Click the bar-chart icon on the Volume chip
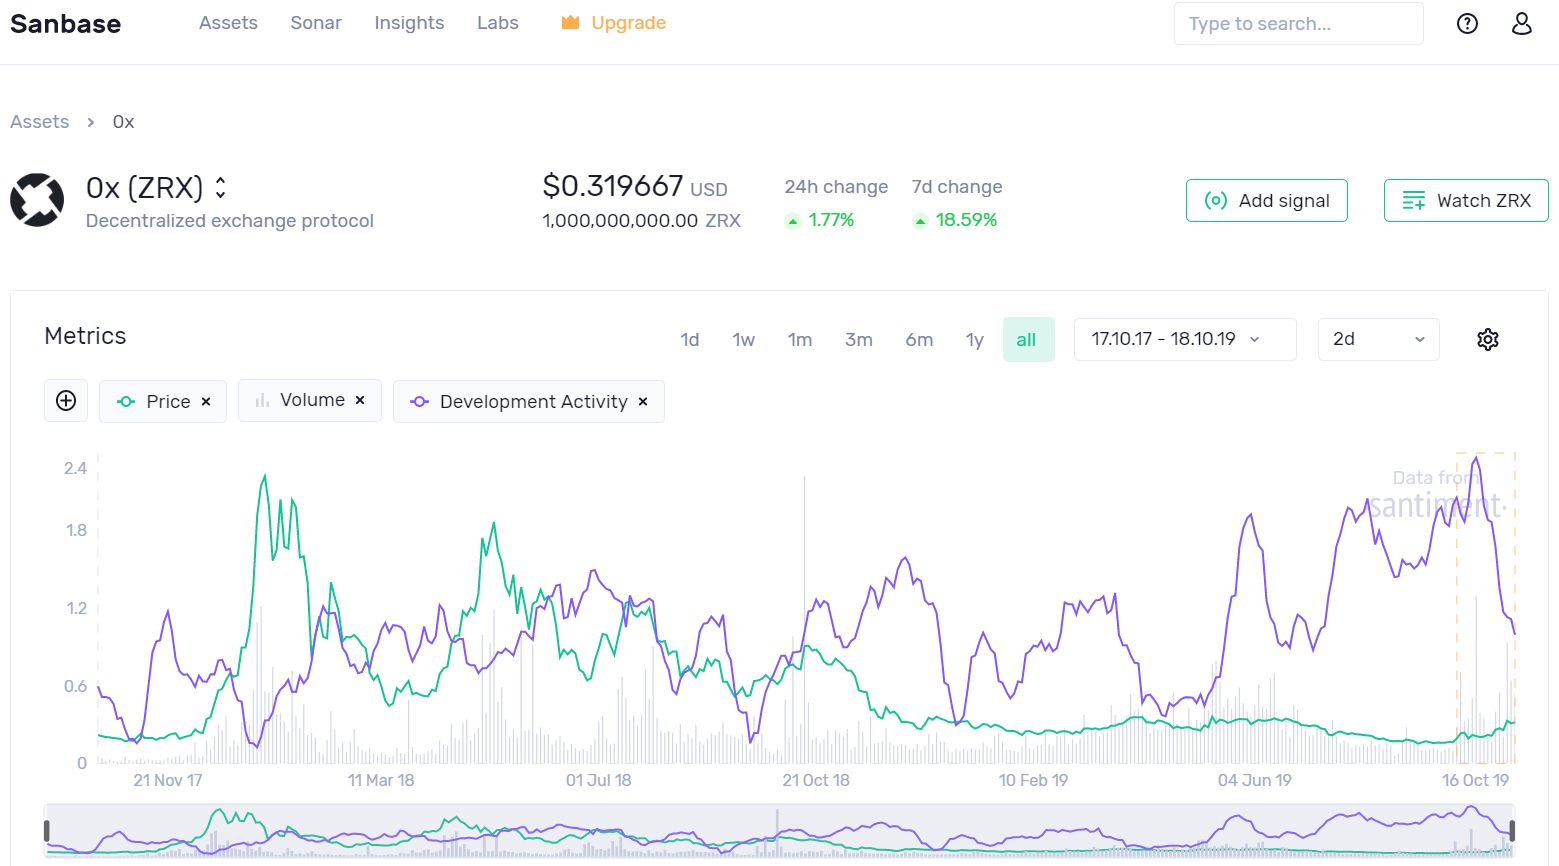 (261, 400)
